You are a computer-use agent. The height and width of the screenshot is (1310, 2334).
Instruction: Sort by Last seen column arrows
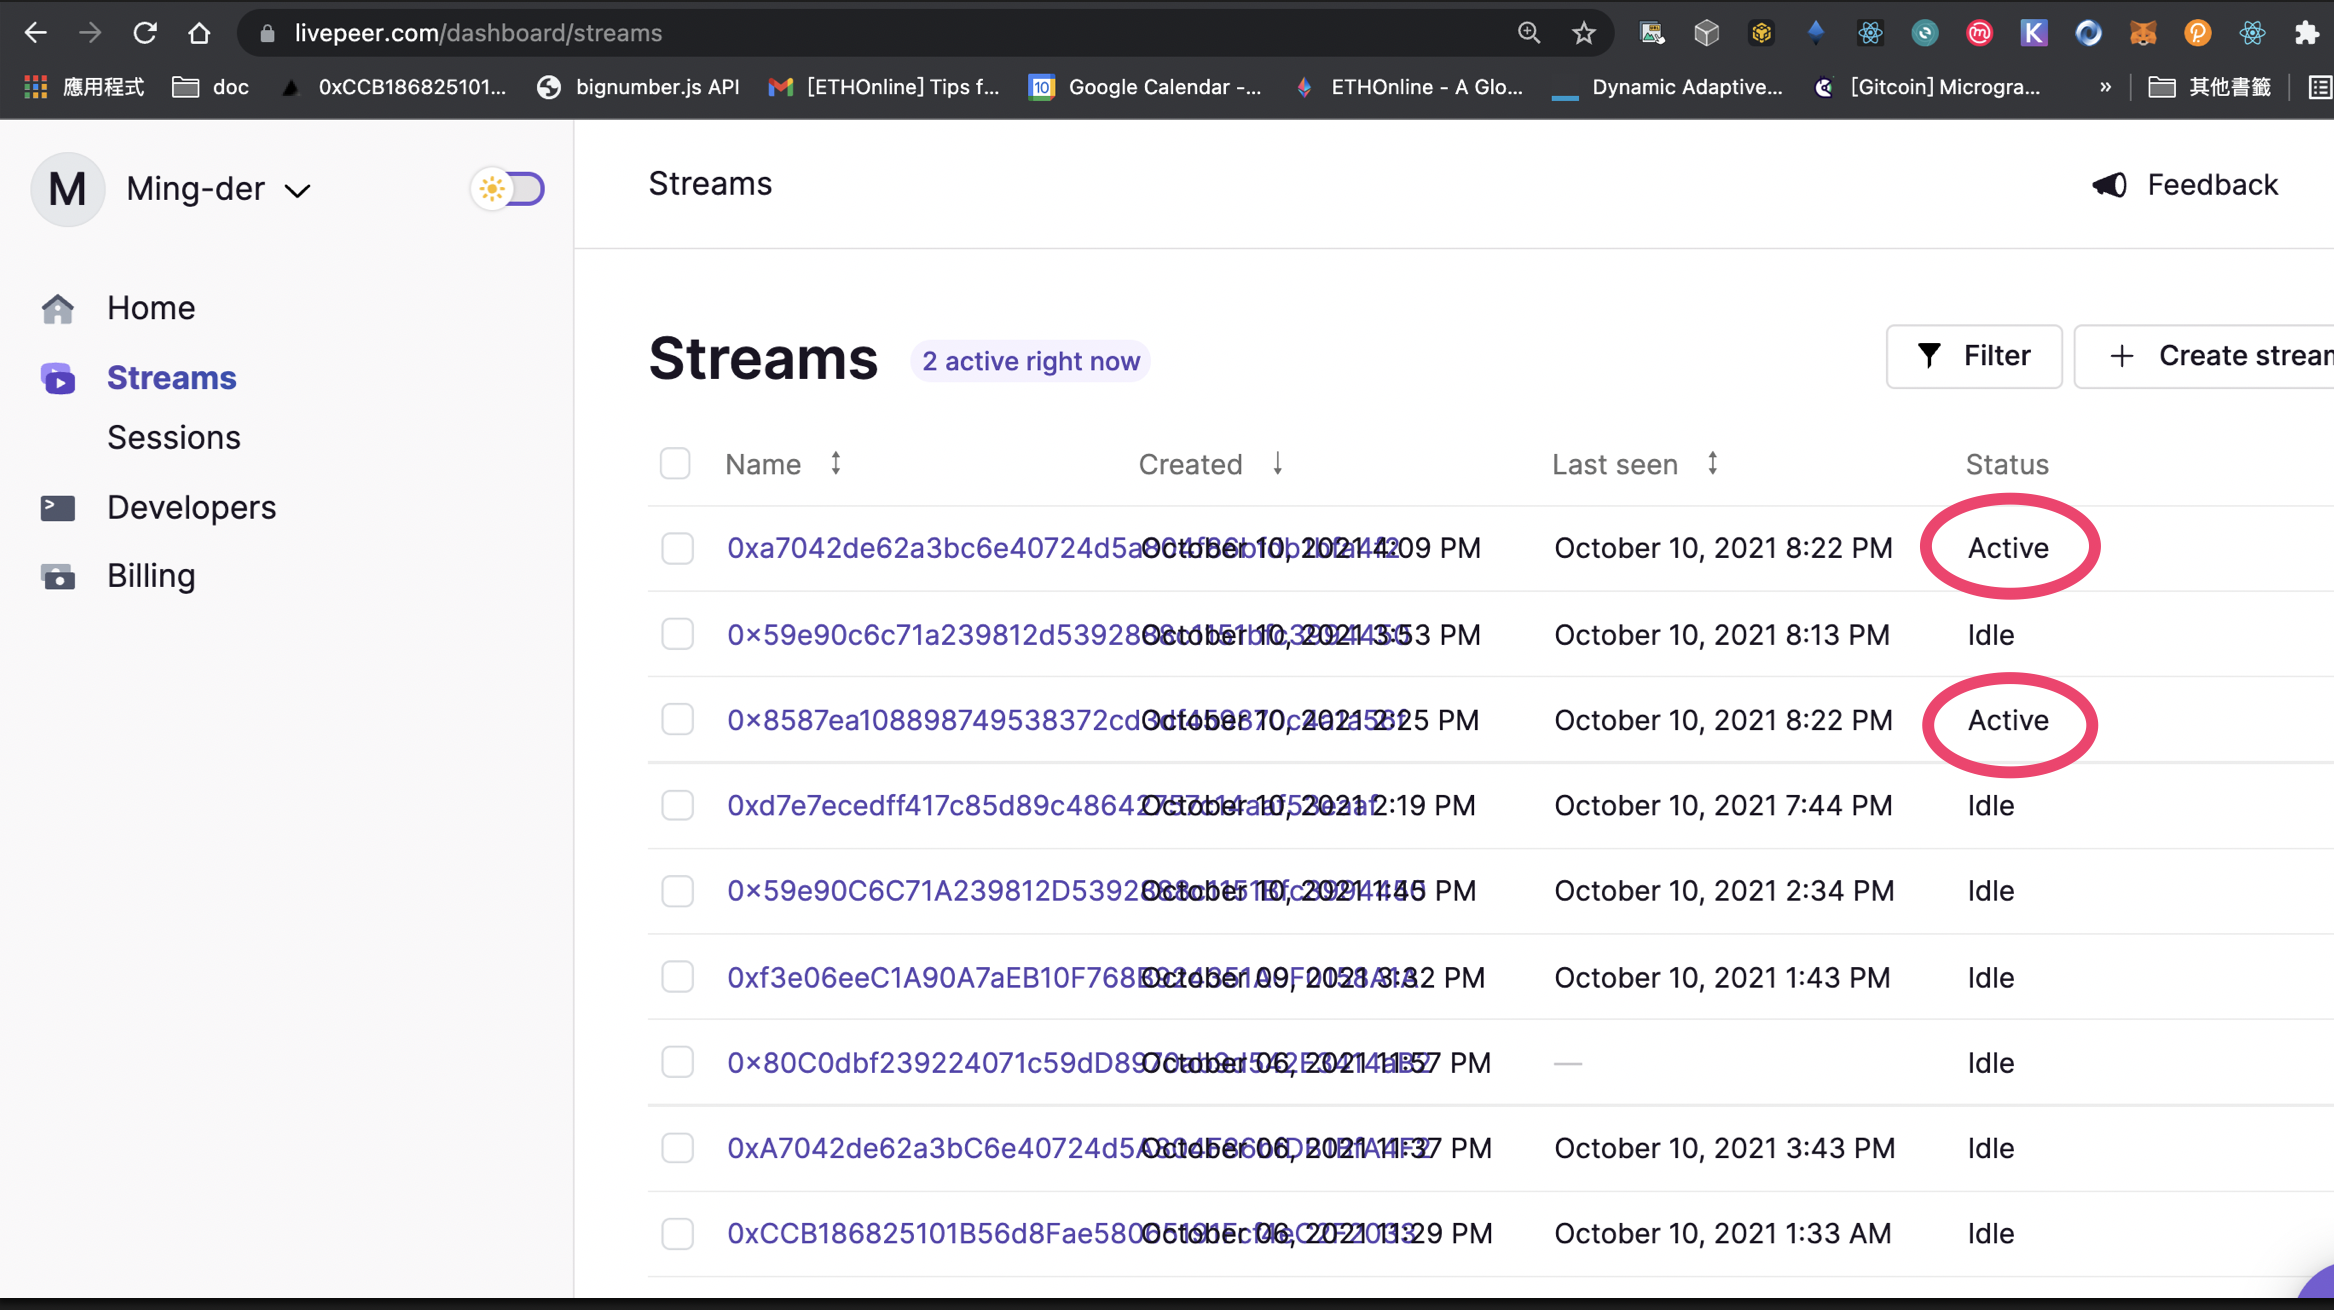pos(1712,464)
